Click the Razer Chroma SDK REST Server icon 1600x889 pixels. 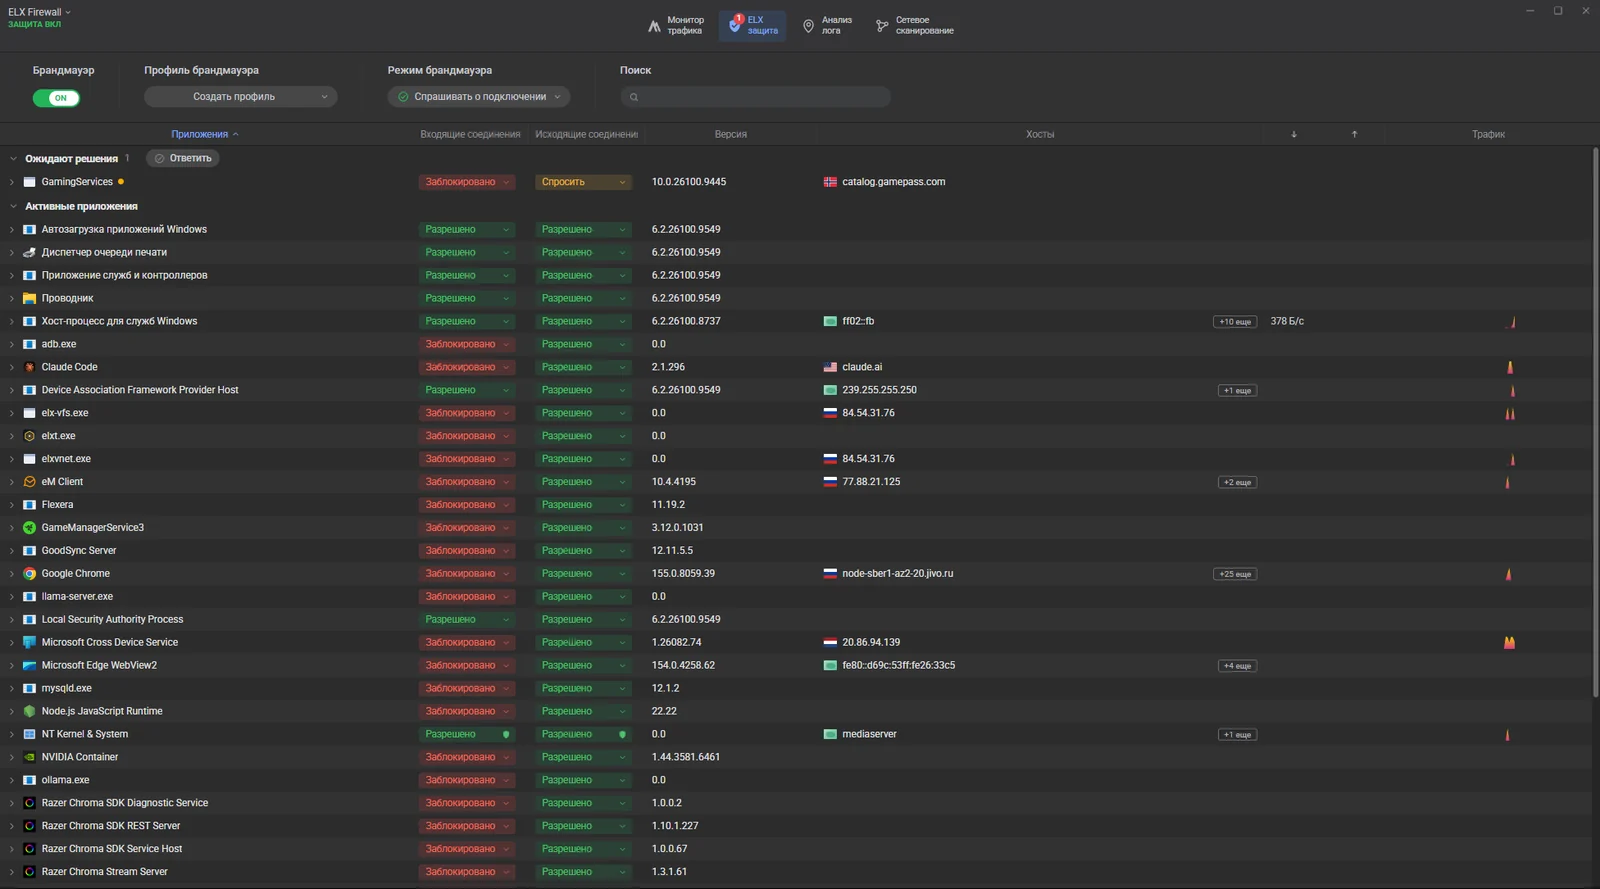pos(29,826)
